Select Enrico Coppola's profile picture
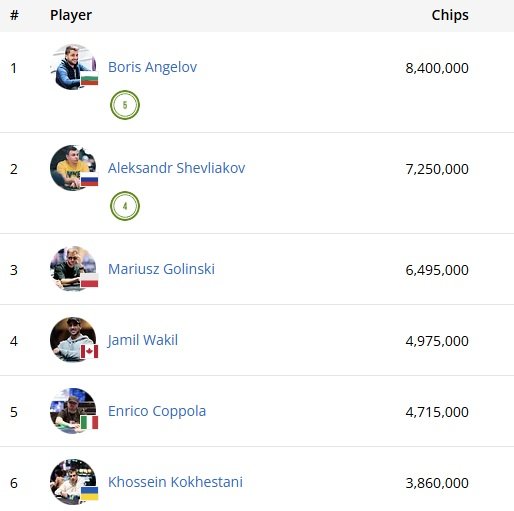The width and height of the screenshot is (514, 511). click(x=73, y=411)
